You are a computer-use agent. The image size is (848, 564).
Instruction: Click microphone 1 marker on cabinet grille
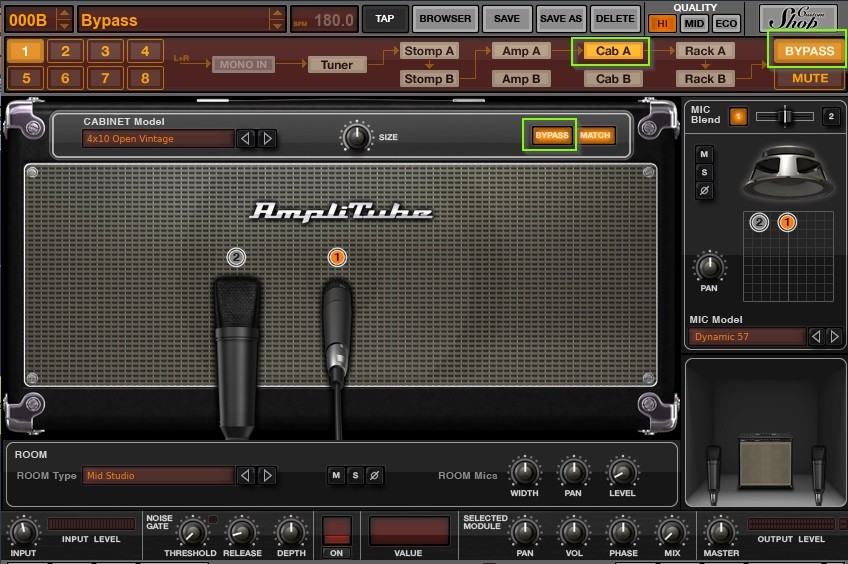[337, 257]
